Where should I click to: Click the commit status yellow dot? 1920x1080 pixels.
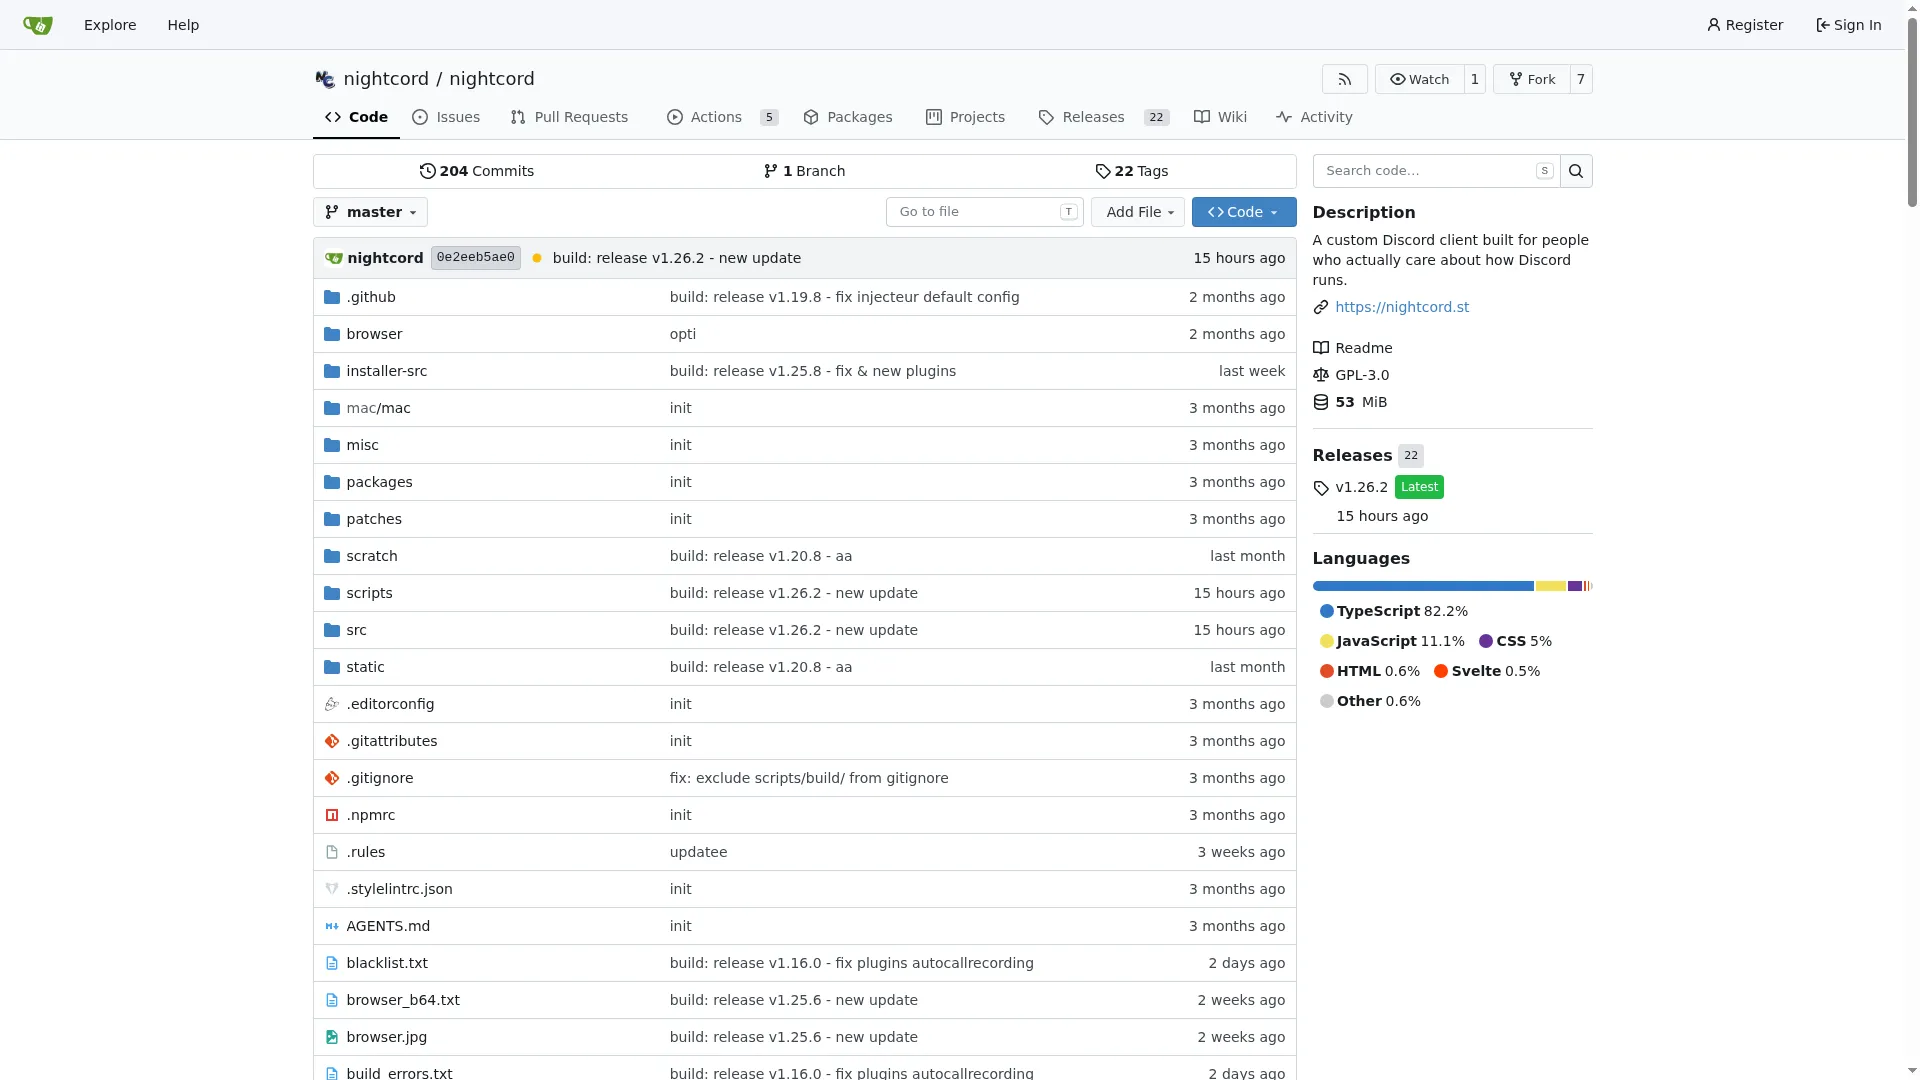coord(537,258)
